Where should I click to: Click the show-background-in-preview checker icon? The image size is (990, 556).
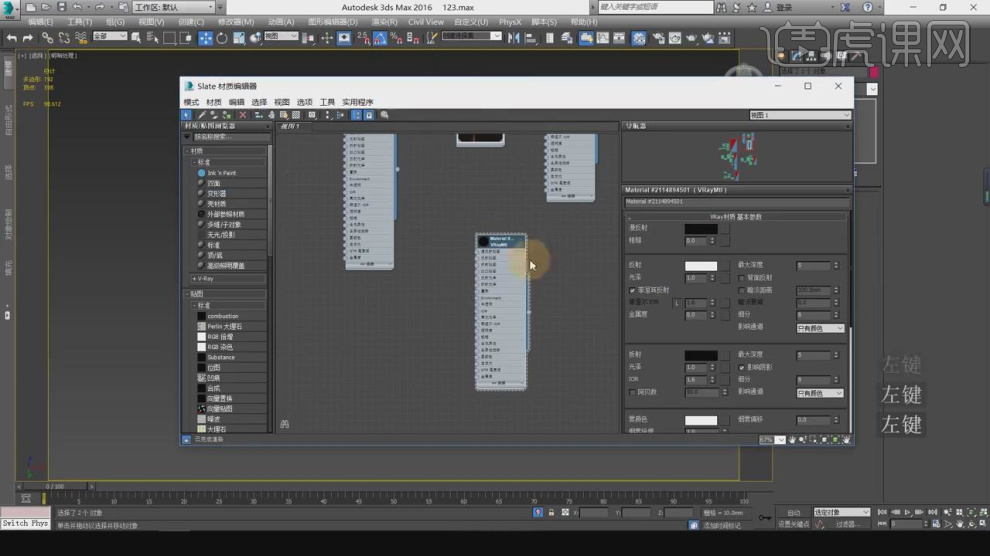296,115
